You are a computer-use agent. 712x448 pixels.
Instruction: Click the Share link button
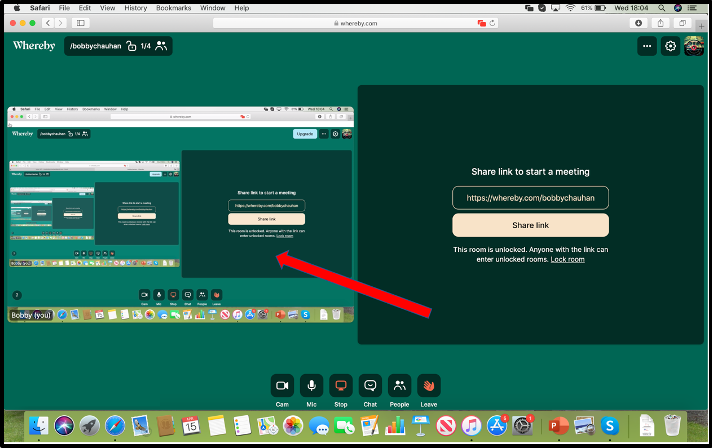(x=530, y=225)
